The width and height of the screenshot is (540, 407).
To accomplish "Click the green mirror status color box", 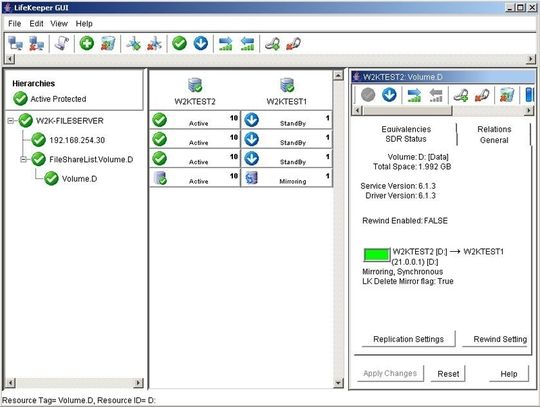I will 377,255.
